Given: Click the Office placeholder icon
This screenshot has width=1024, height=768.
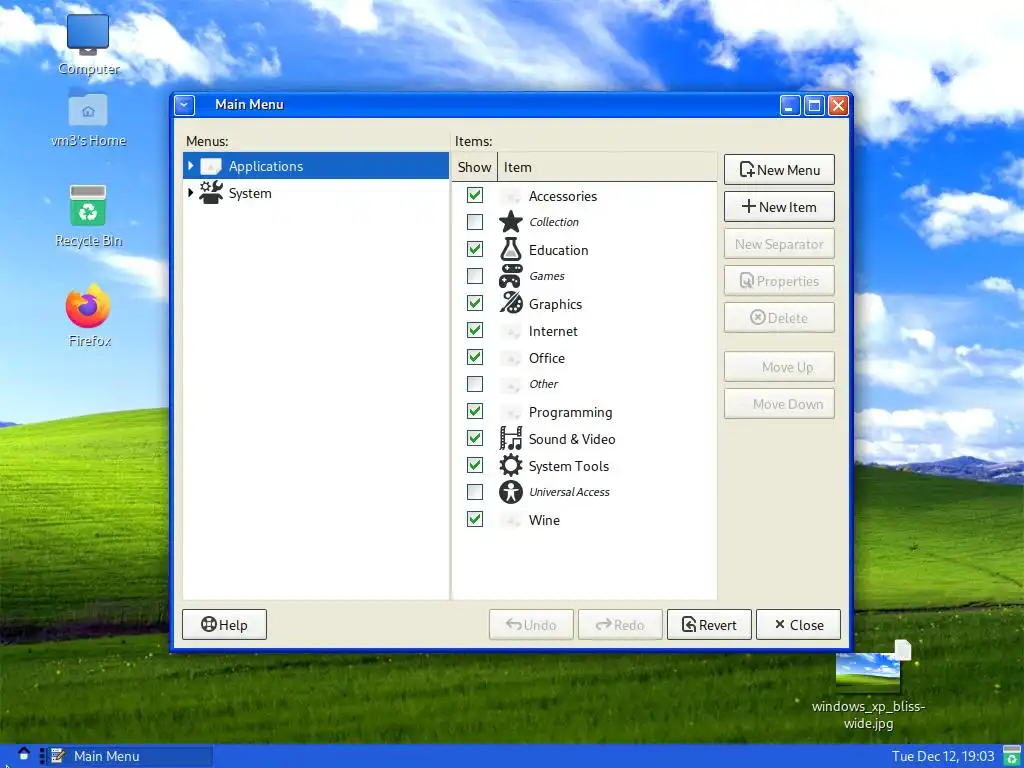Looking at the screenshot, I should click(x=511, y=358).
